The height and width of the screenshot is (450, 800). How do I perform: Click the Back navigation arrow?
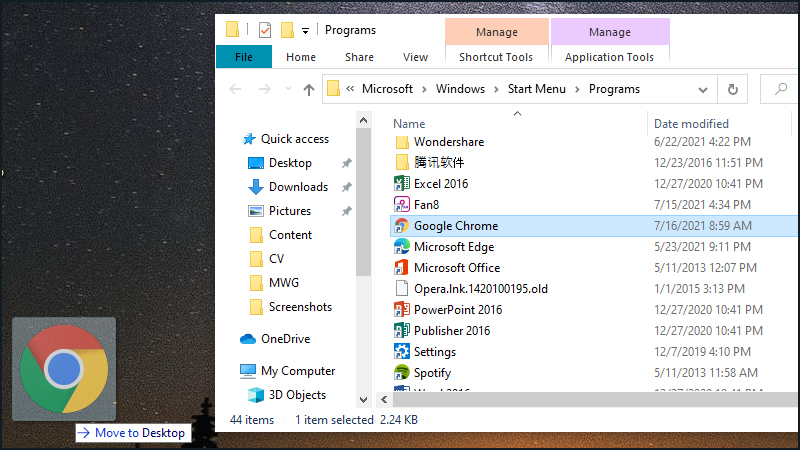coord(235,89)
